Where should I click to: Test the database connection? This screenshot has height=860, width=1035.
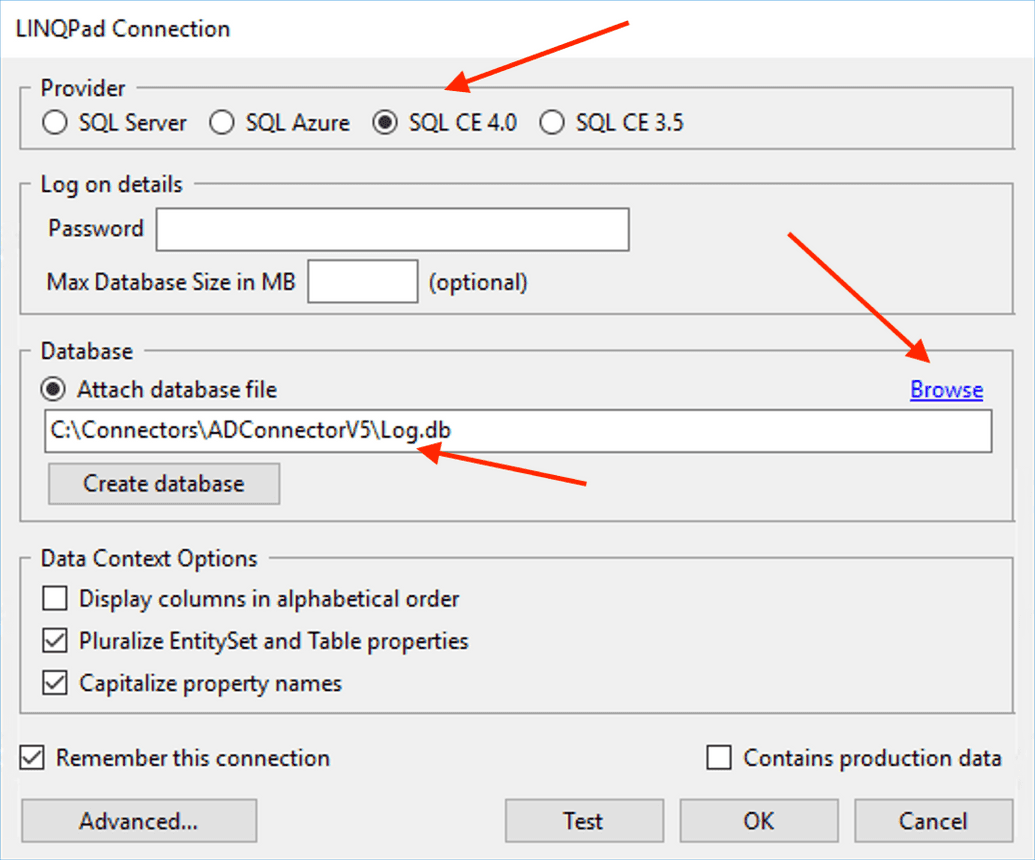click(x=584, y=820)
